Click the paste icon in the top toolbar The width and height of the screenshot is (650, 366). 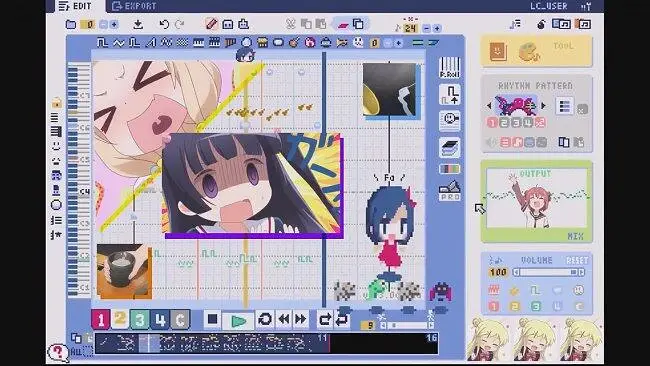coord(321,24)
